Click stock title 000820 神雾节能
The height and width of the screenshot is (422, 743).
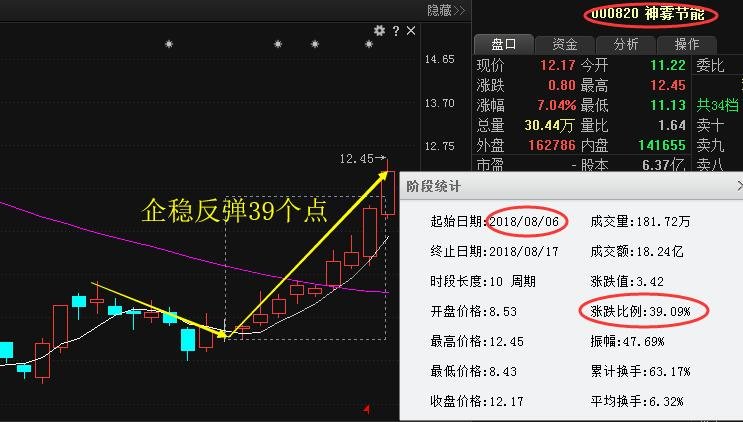coord(649,14)
